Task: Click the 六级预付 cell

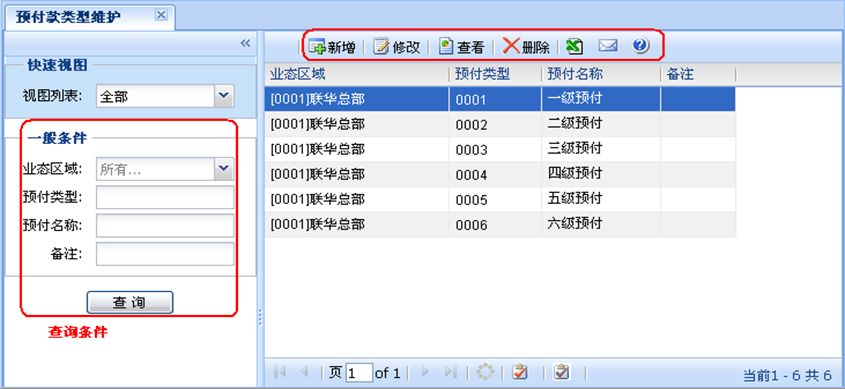Action: (x=601, y=224)
